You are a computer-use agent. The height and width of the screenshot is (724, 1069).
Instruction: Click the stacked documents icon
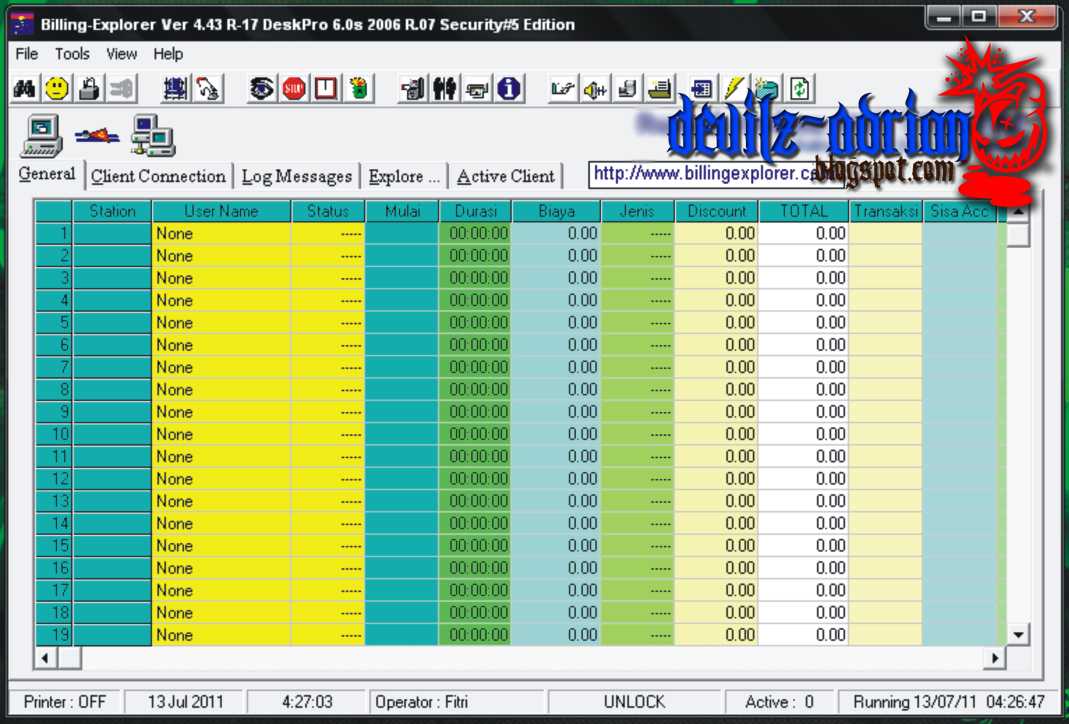[x=627, y=89]
